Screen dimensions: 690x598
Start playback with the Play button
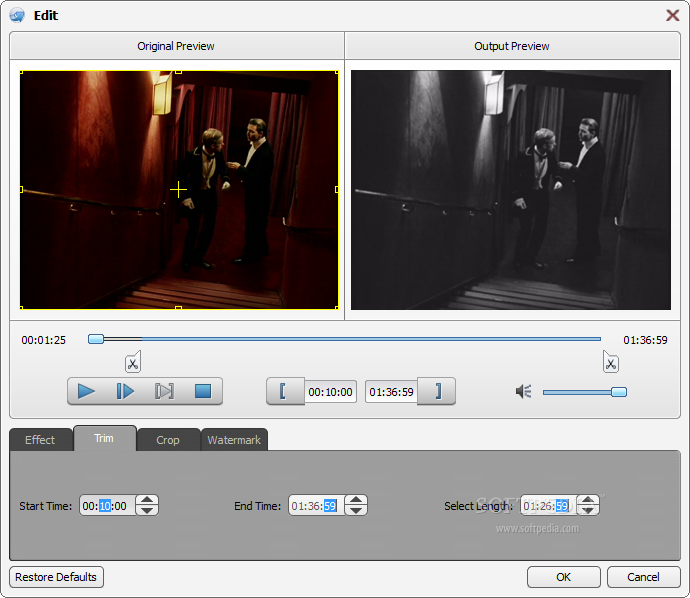point(86,391)
